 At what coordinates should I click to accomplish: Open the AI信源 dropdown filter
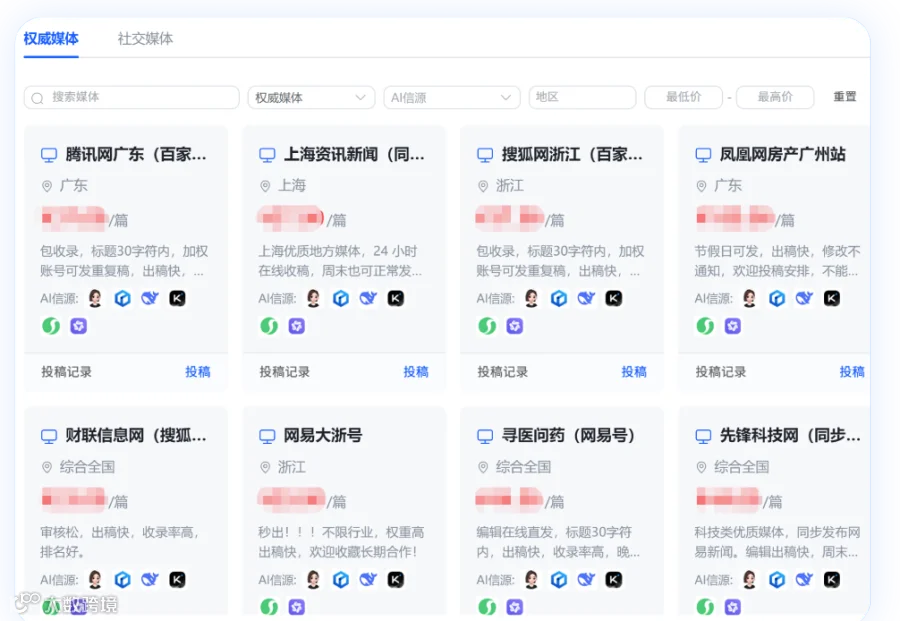452,97
